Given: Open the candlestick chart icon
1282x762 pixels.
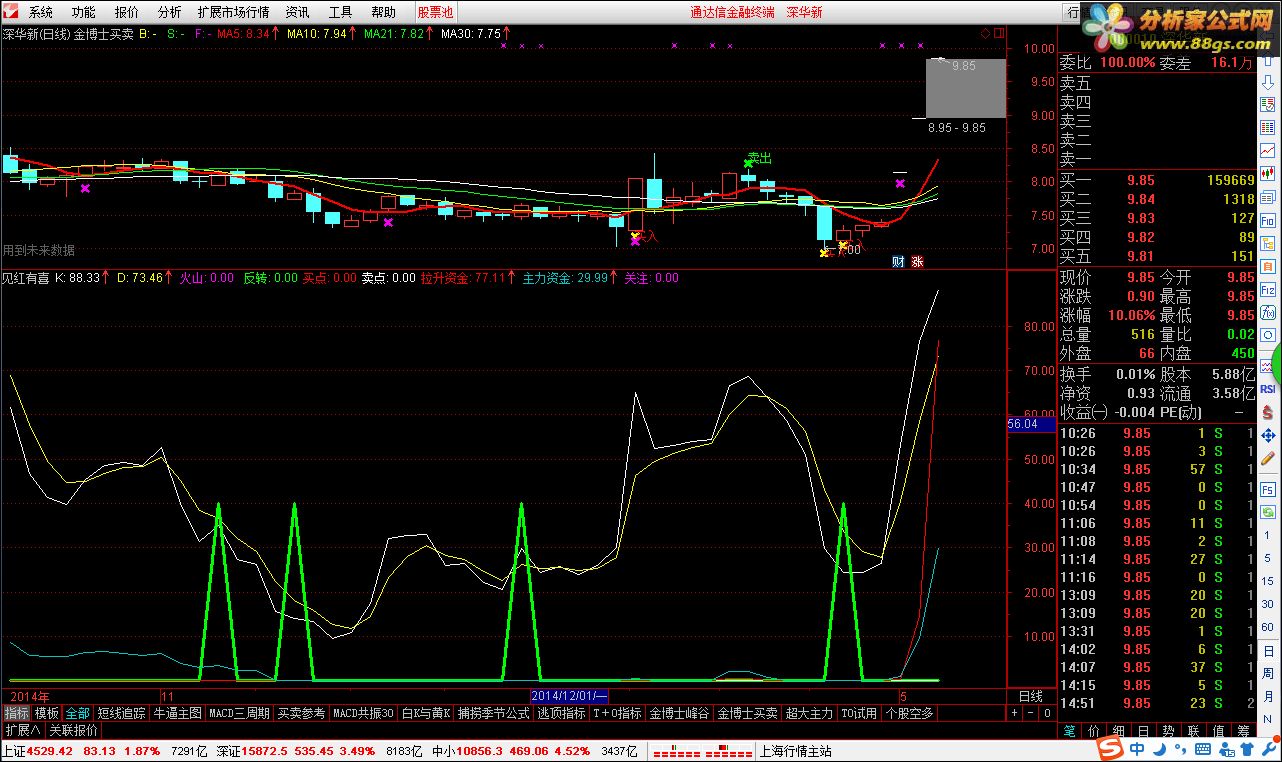Looking at the screenshot, I should click(x=1267, y=173).
